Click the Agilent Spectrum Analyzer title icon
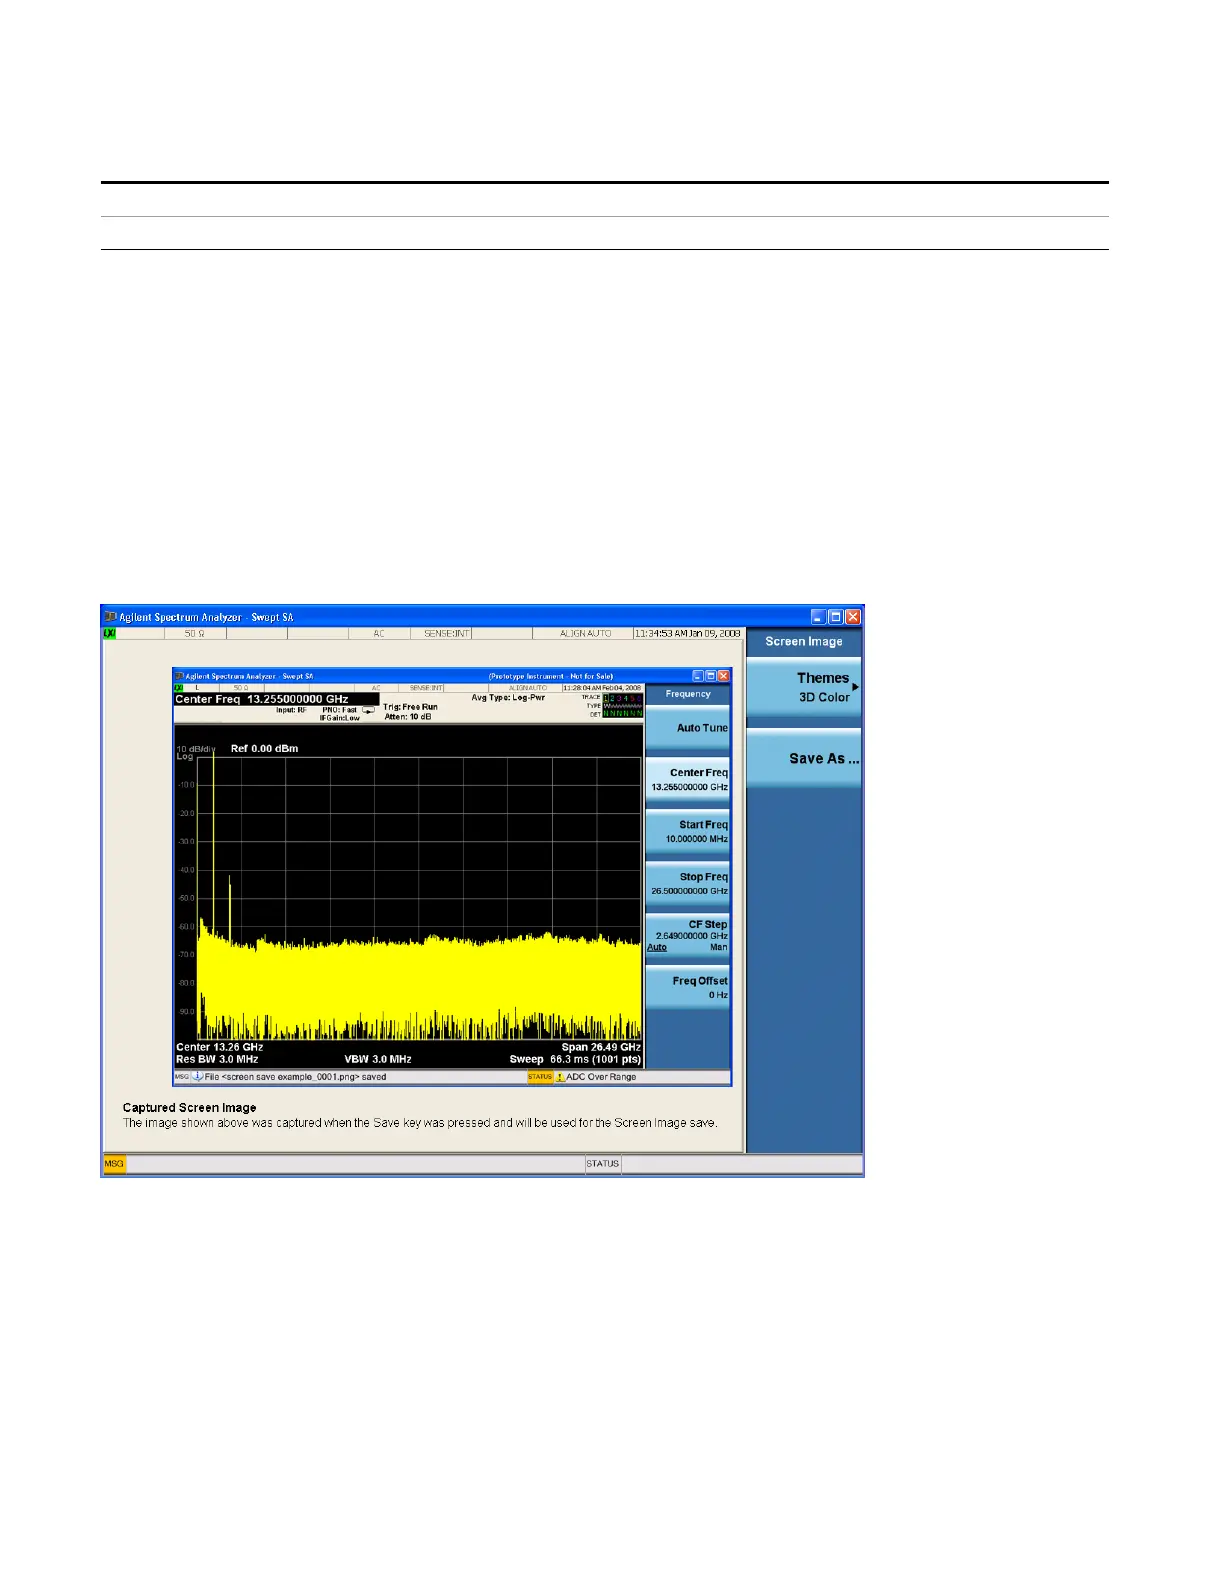1224x1584 pixels. [111, 617]
